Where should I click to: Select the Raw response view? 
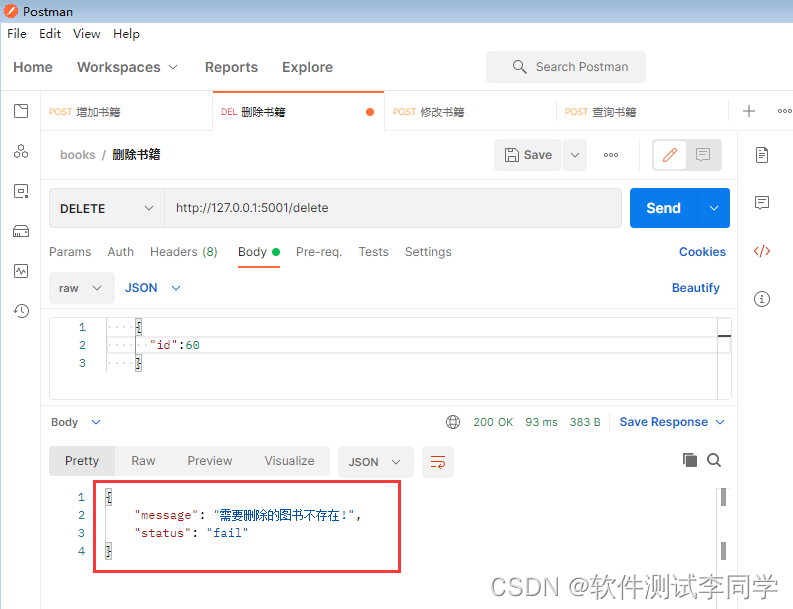click(143, 461)
